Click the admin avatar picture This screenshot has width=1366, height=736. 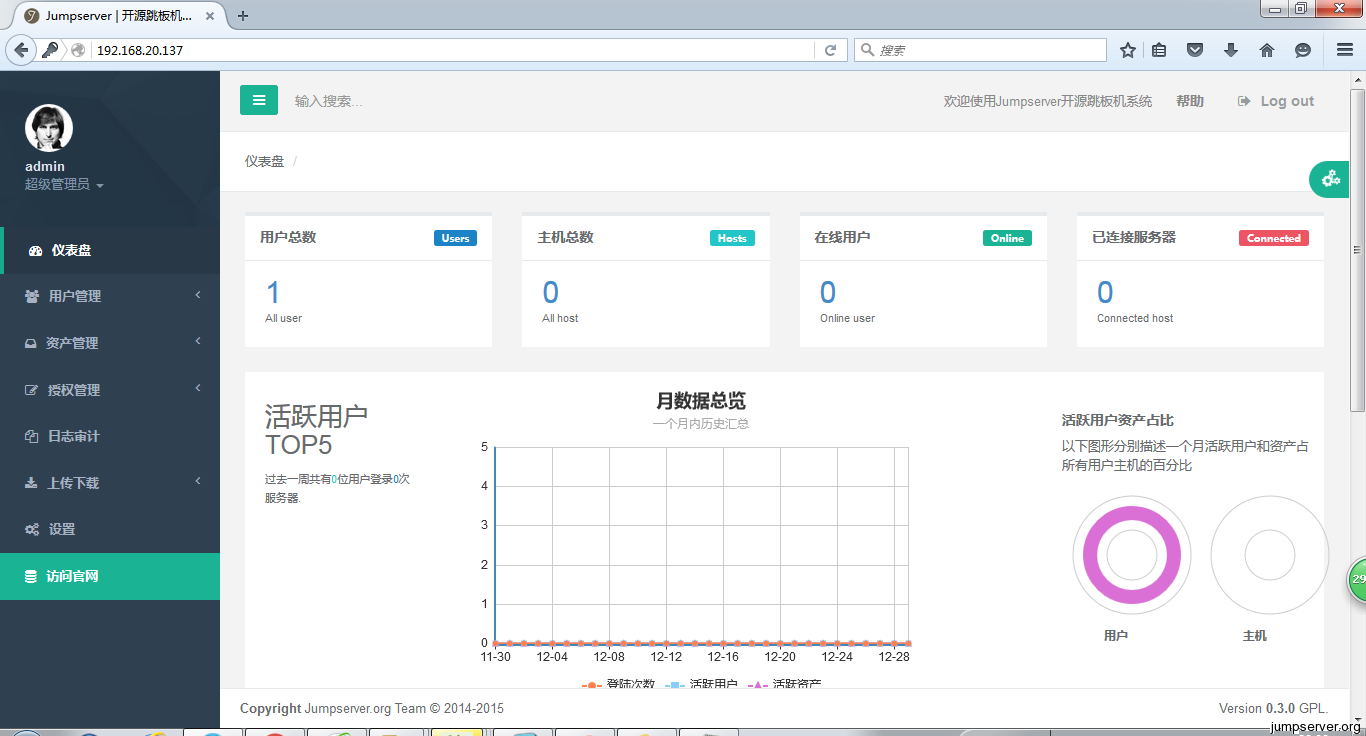coord(49,128)
